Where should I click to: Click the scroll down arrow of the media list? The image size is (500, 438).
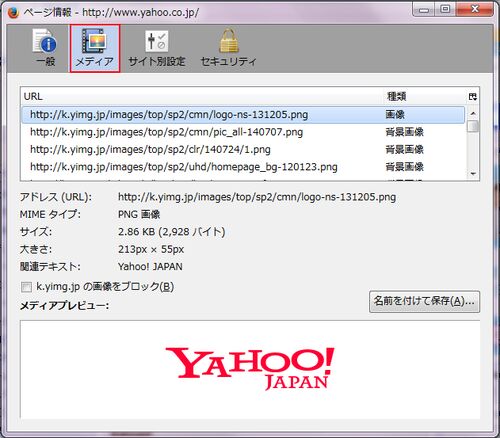point(473,174)
